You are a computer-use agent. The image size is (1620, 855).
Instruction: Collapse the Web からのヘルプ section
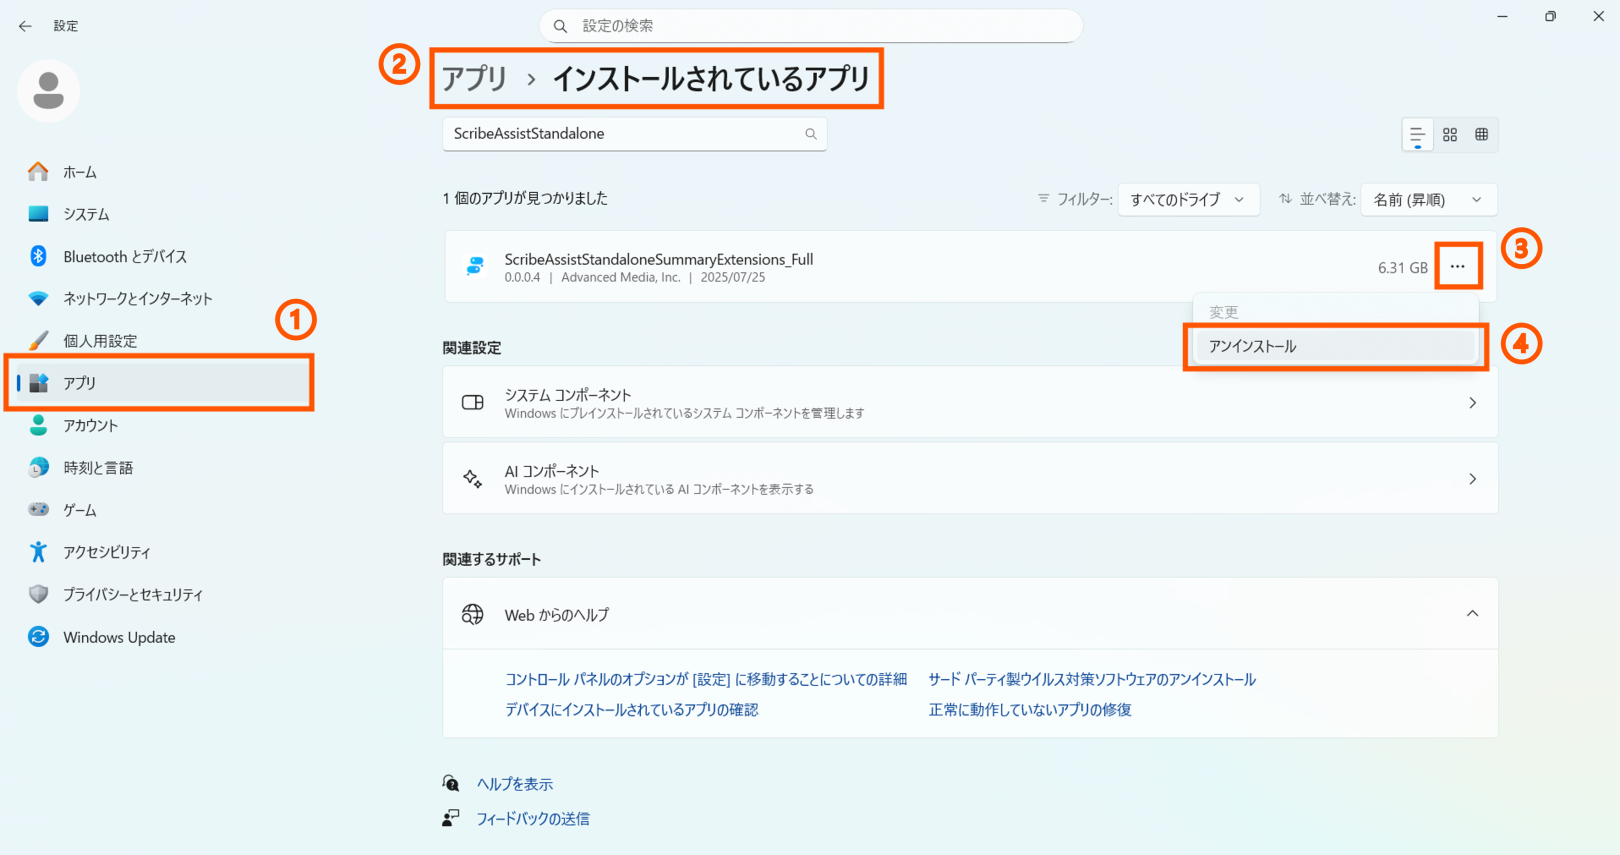pos(1472,614)
